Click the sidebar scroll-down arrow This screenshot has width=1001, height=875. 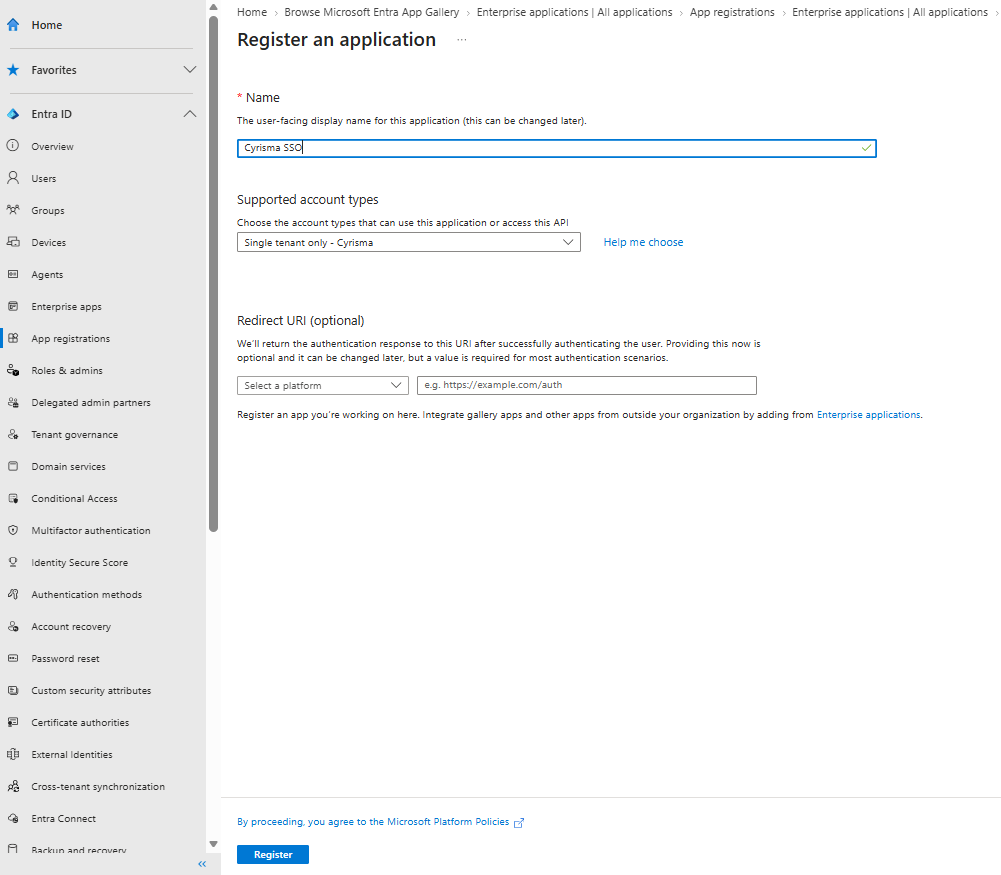tap(213, 844)
